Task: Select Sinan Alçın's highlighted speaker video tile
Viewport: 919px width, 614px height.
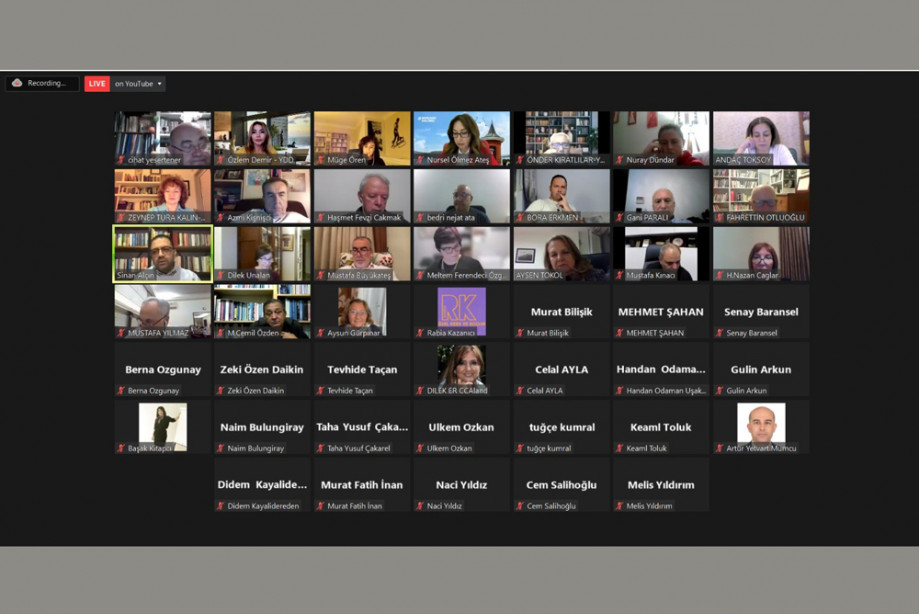Action: 162,253
